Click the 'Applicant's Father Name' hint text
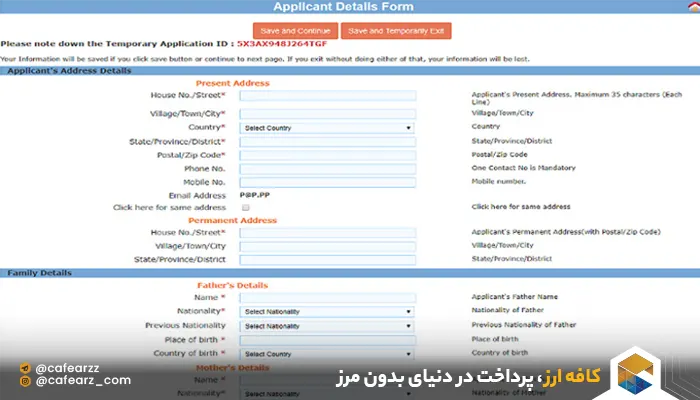700x400 pixels. [515, 296]
